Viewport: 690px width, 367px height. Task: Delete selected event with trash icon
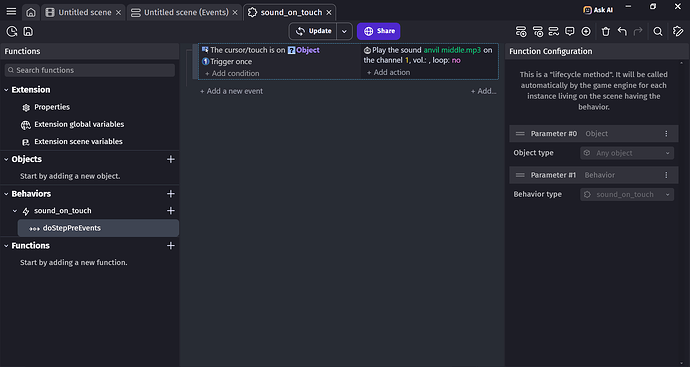[x=606, y=31]
